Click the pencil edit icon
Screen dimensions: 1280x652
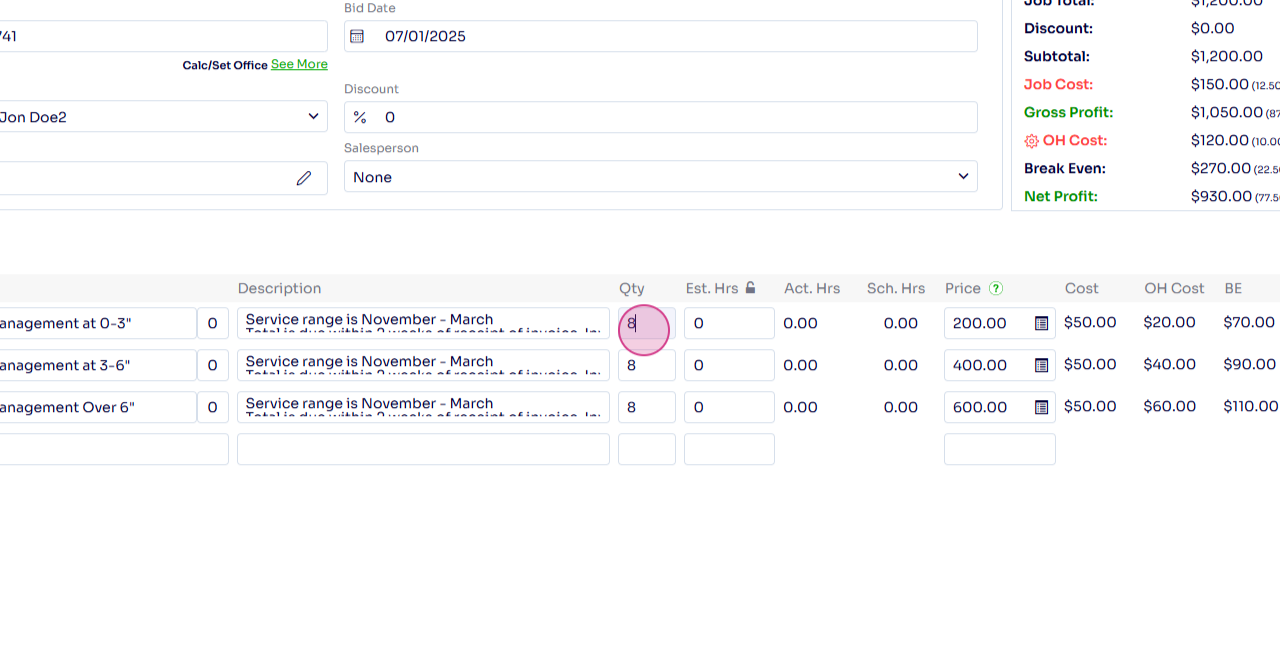(304, 178)
